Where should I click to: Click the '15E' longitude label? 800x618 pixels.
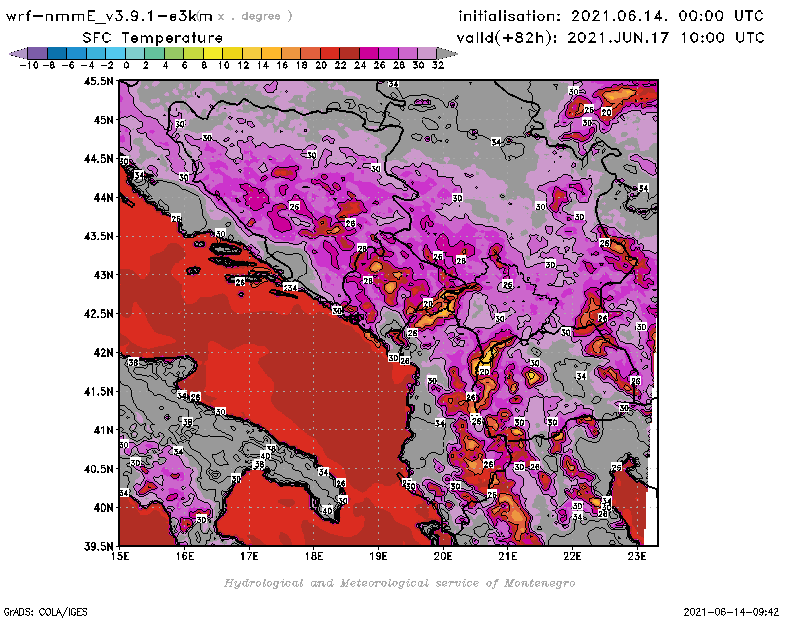click(120, 556)
